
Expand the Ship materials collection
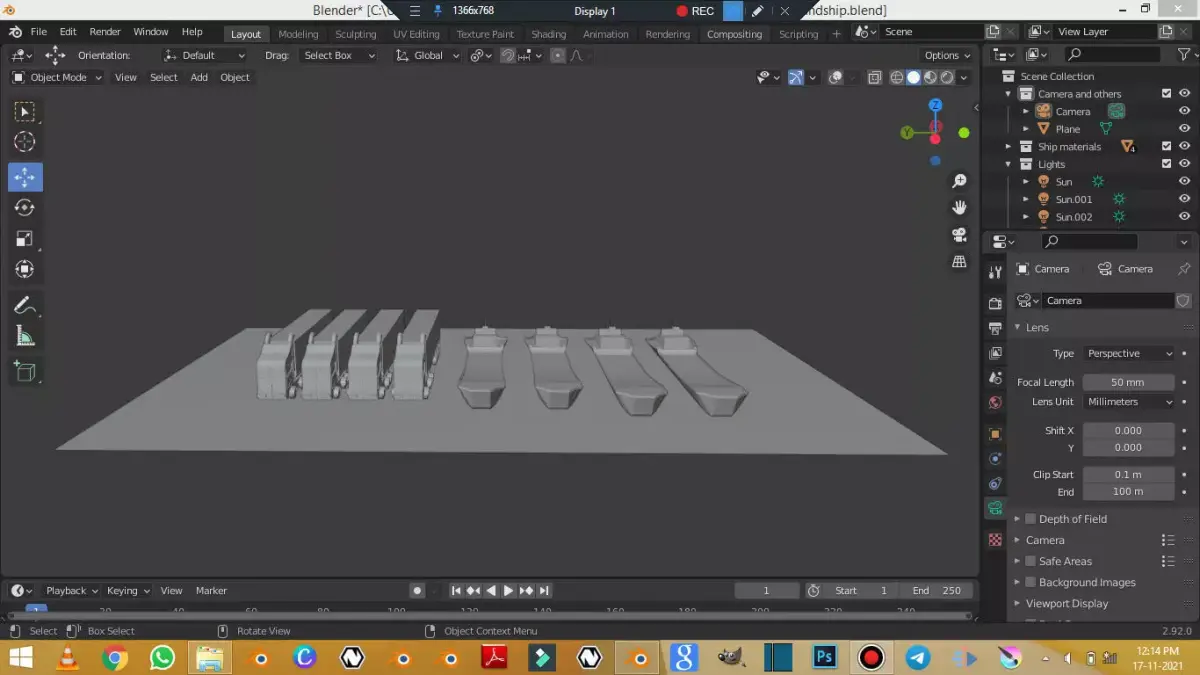pyautogui.click(x=1008, y=147)
